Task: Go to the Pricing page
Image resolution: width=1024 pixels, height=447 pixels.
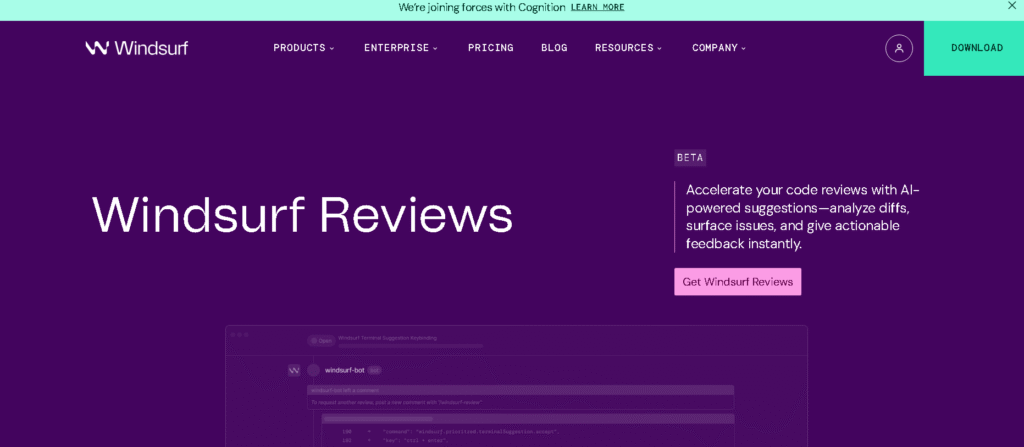Action: click(x=490, y=48)
